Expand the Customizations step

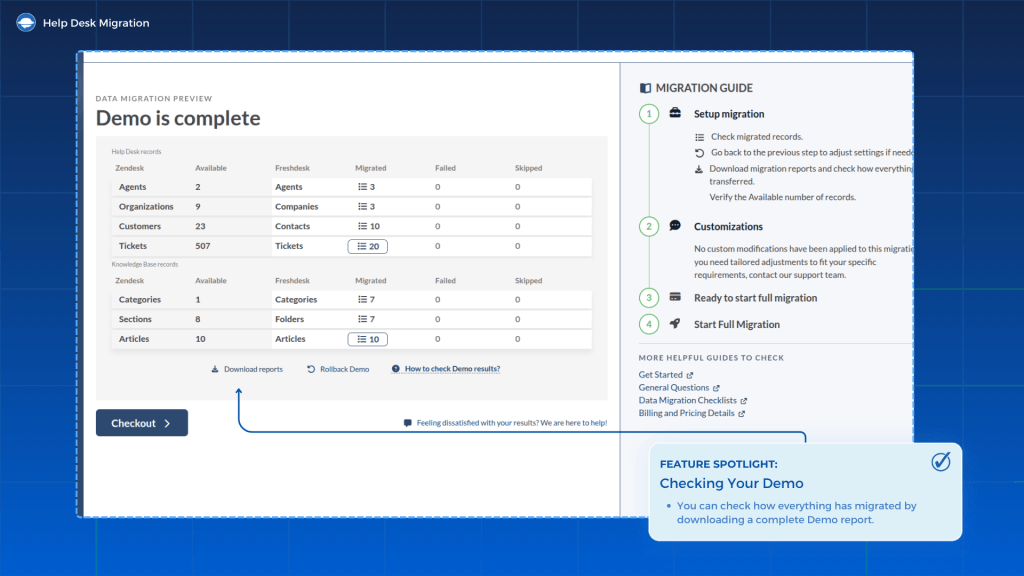point(728,227)
